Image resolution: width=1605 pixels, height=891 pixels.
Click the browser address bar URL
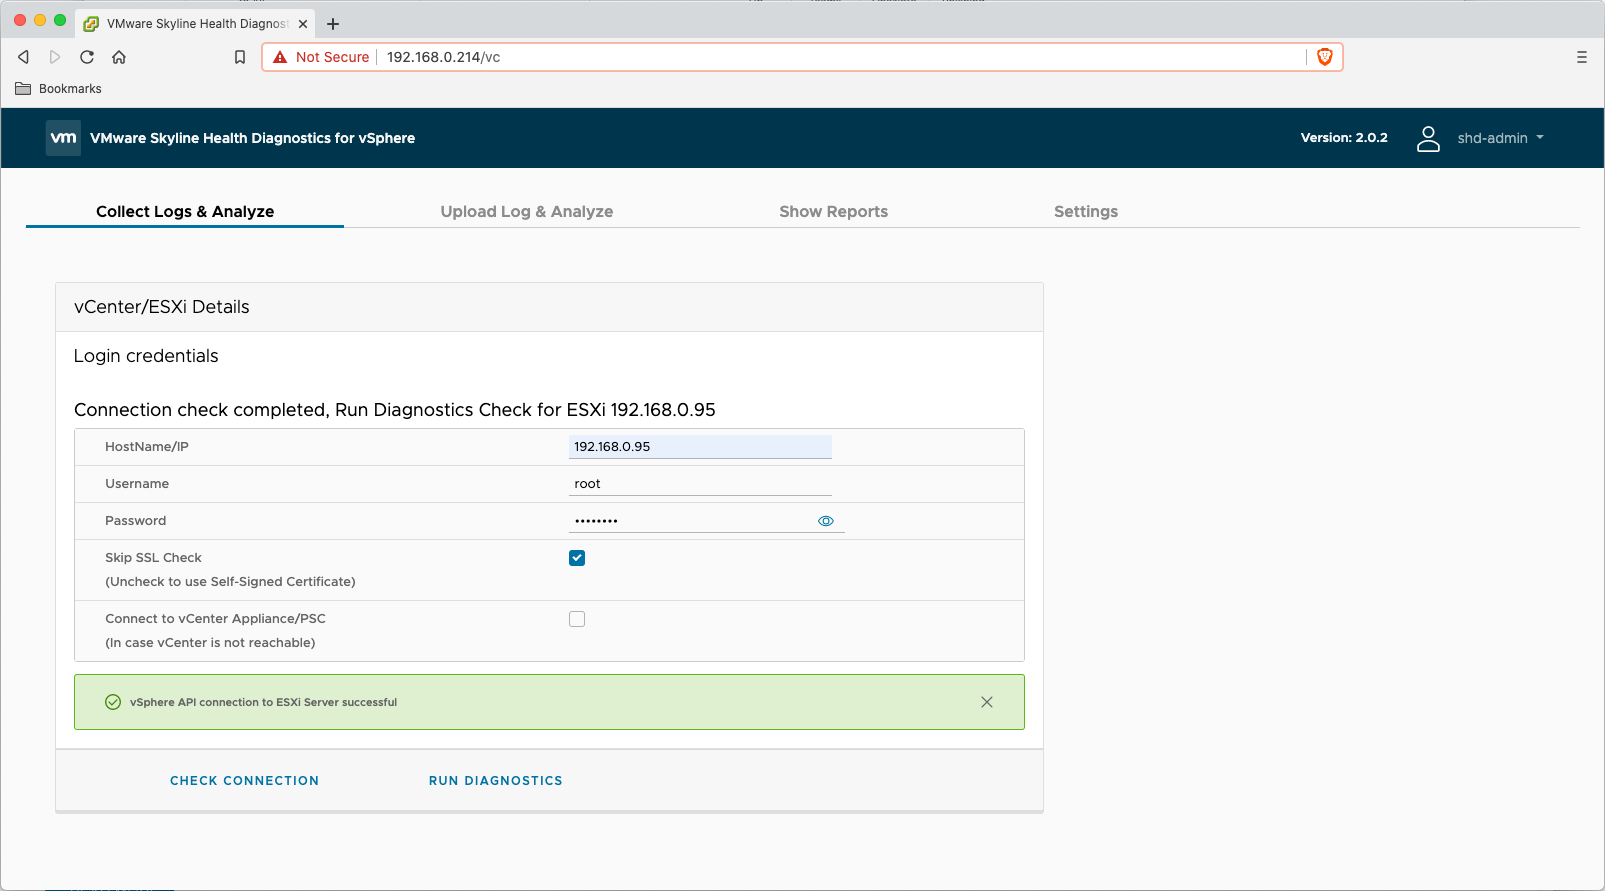(444, 57)
